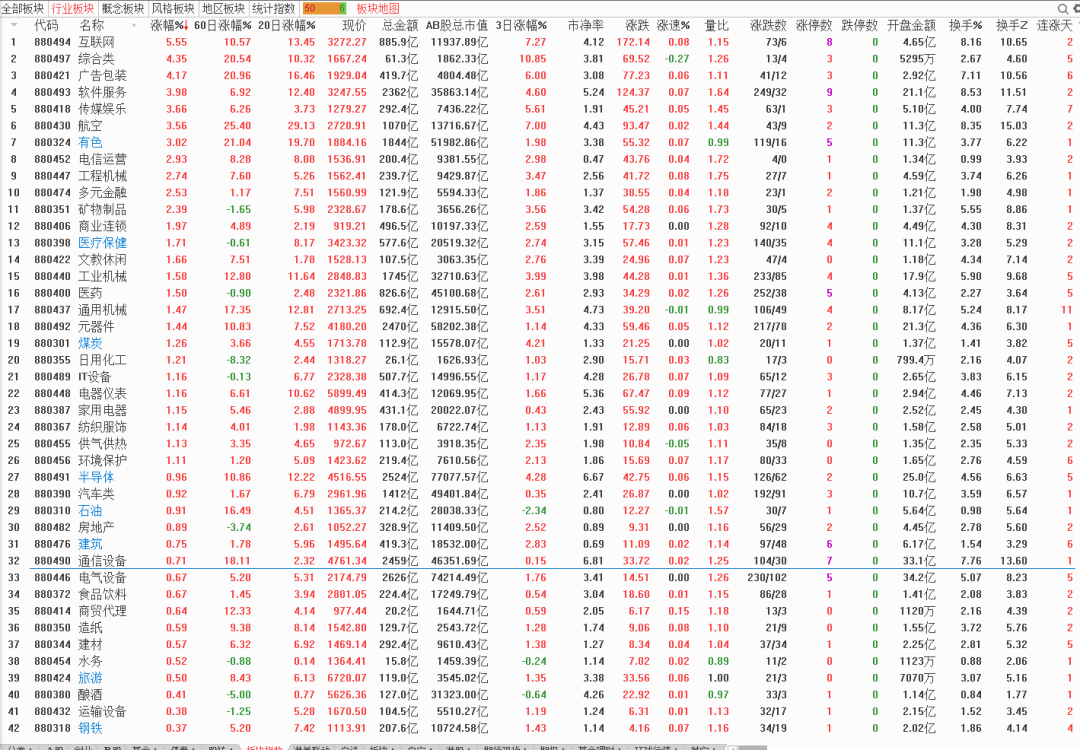1080x750 pixels.
Task: Select the blue 医疗保健 sector name
Action: click(103, 242)
